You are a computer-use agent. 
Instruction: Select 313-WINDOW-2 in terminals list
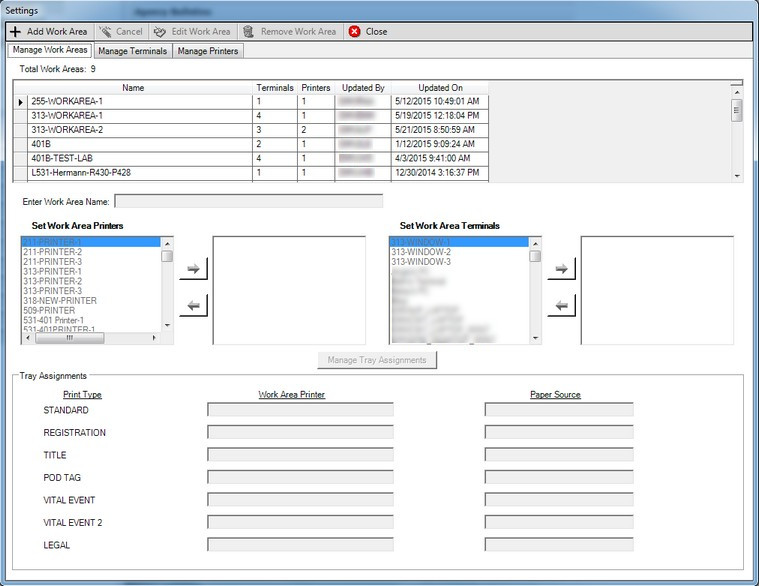click(459, 252)
